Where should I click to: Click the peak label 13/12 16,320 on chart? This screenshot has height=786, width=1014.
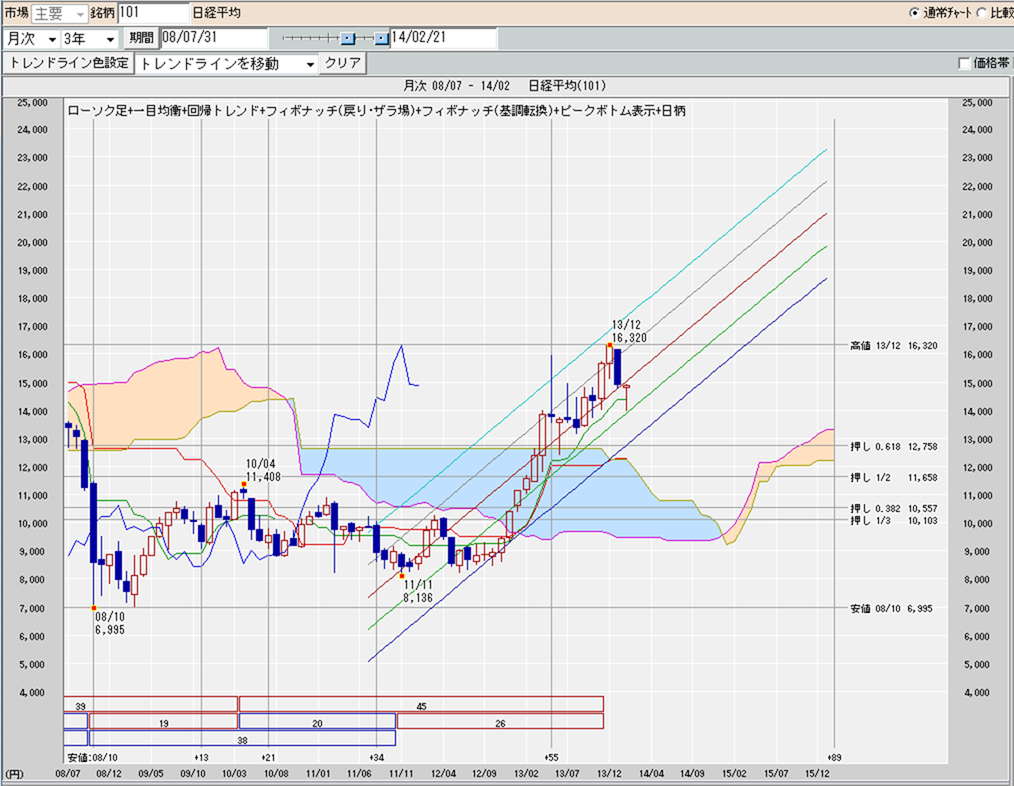[x=629, y=331]
